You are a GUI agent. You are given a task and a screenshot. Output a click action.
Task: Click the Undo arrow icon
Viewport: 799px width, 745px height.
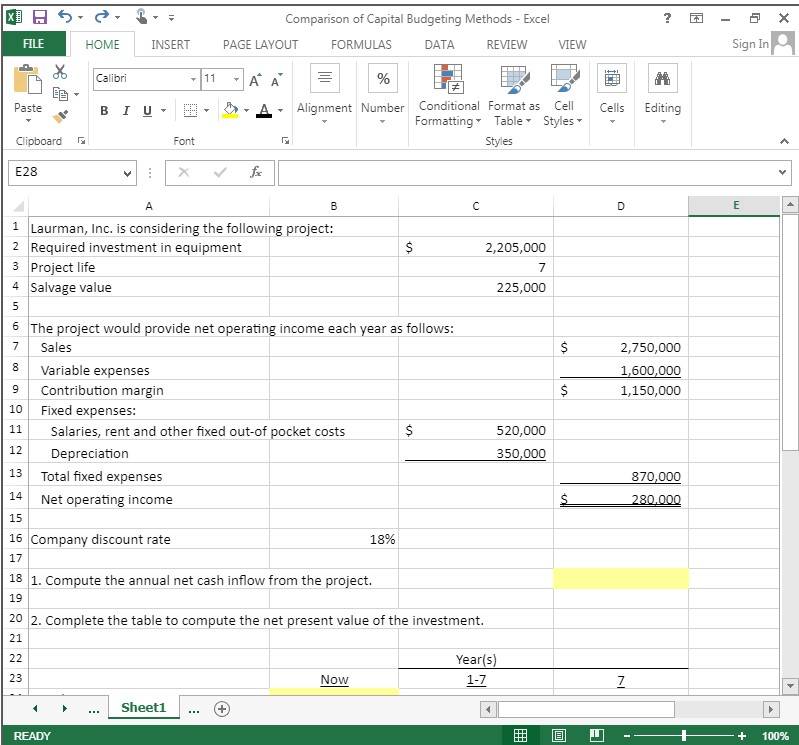(x=66, y=17)
